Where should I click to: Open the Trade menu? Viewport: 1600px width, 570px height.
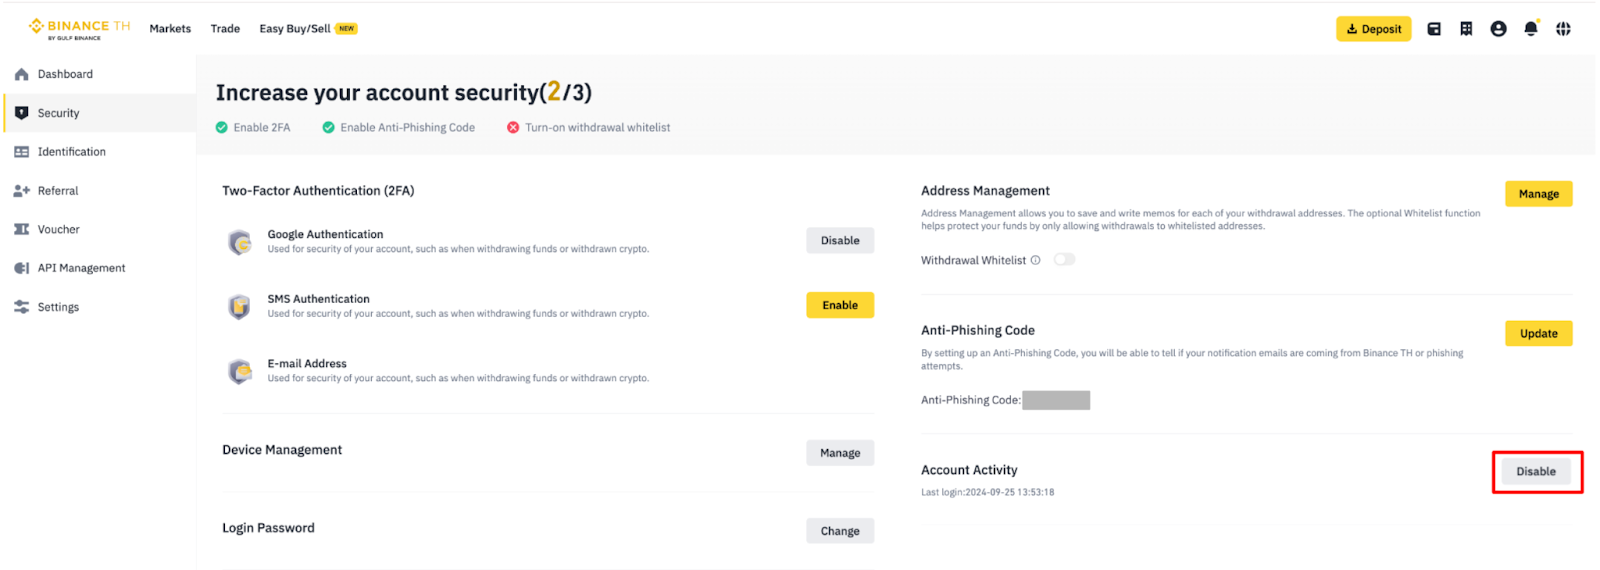click(225, 29)
